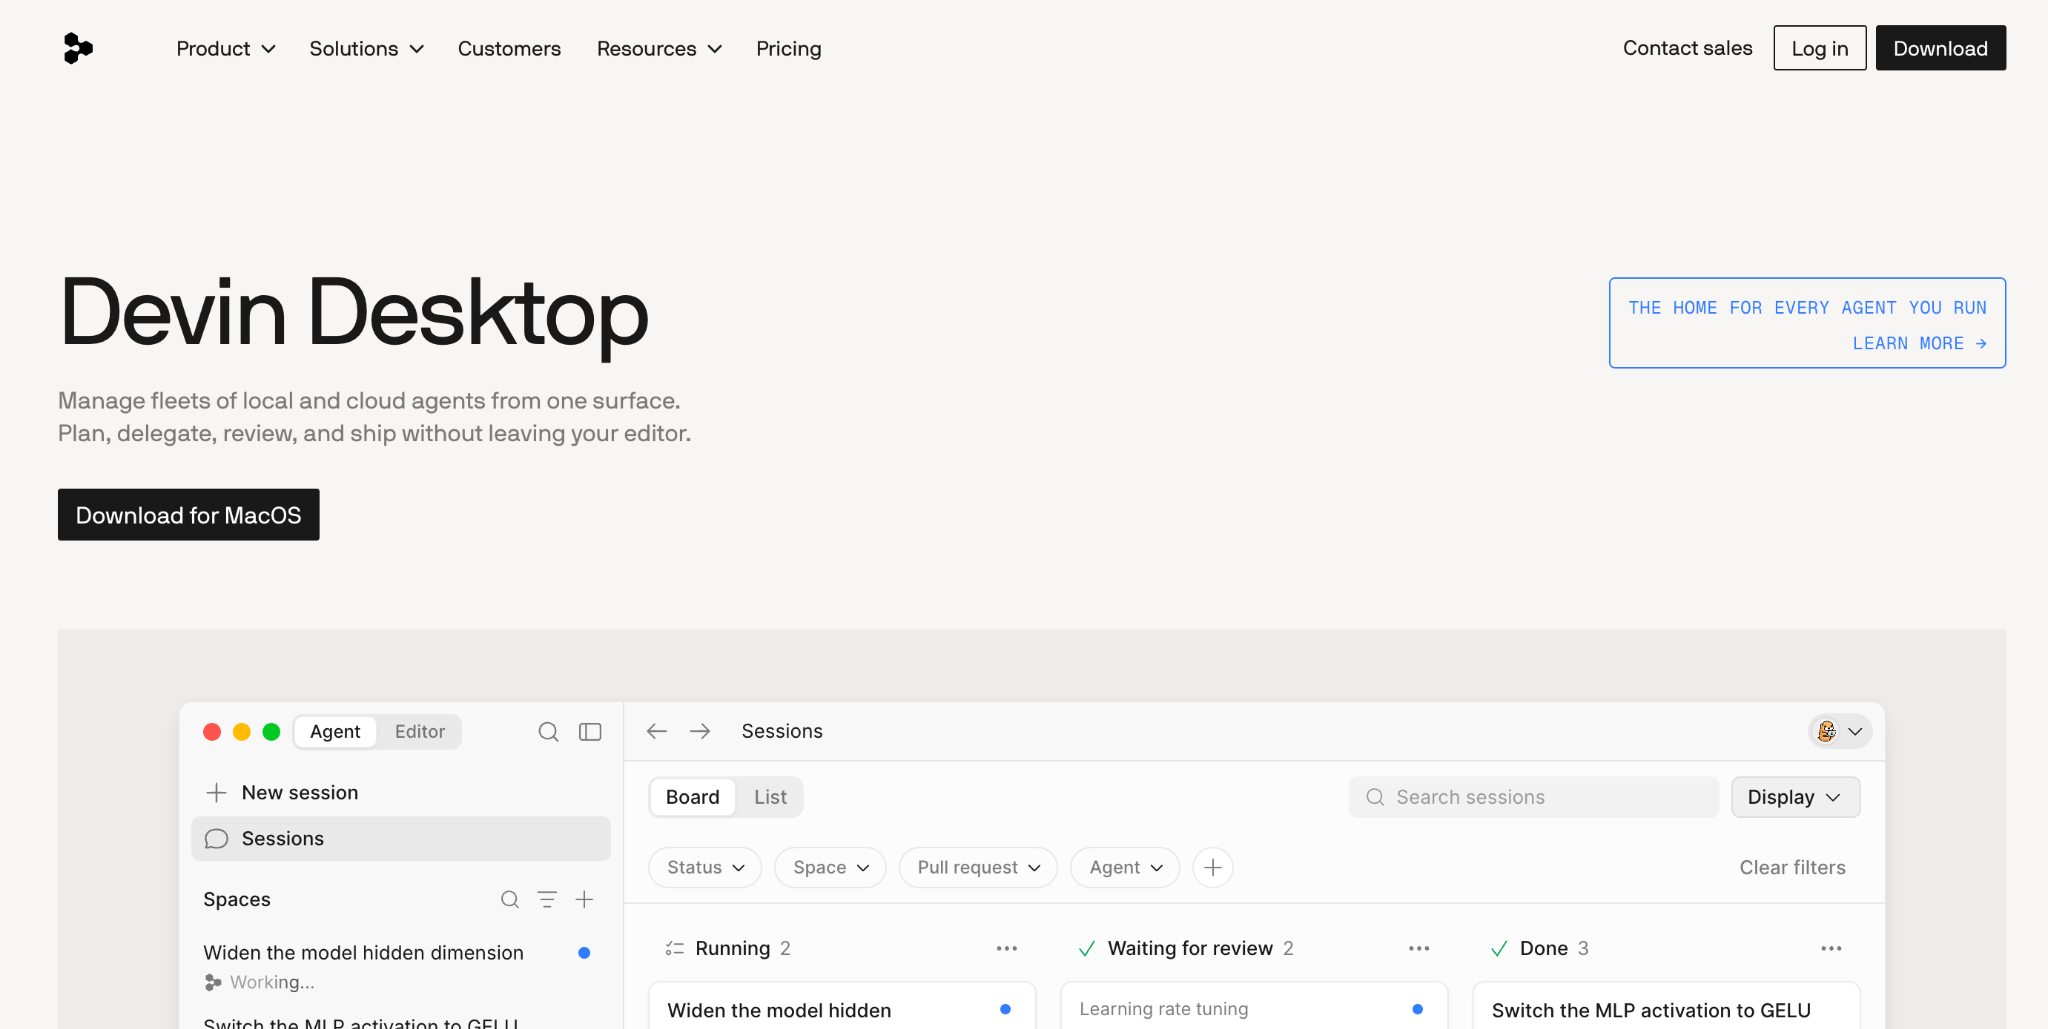2048x1029 pixels.
Task: Click the user avatar icon
Action: [x=1827, y=731]
